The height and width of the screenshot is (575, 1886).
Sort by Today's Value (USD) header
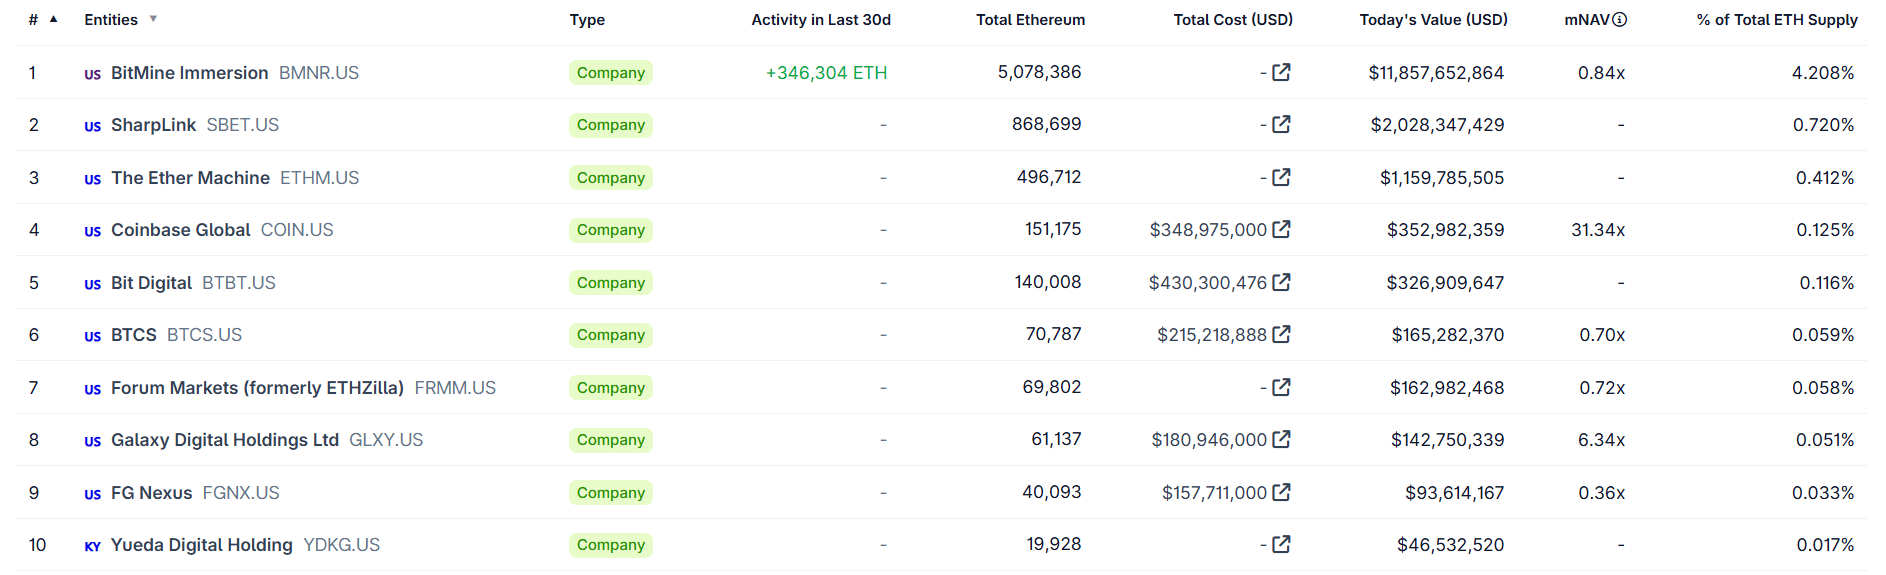1433,20
